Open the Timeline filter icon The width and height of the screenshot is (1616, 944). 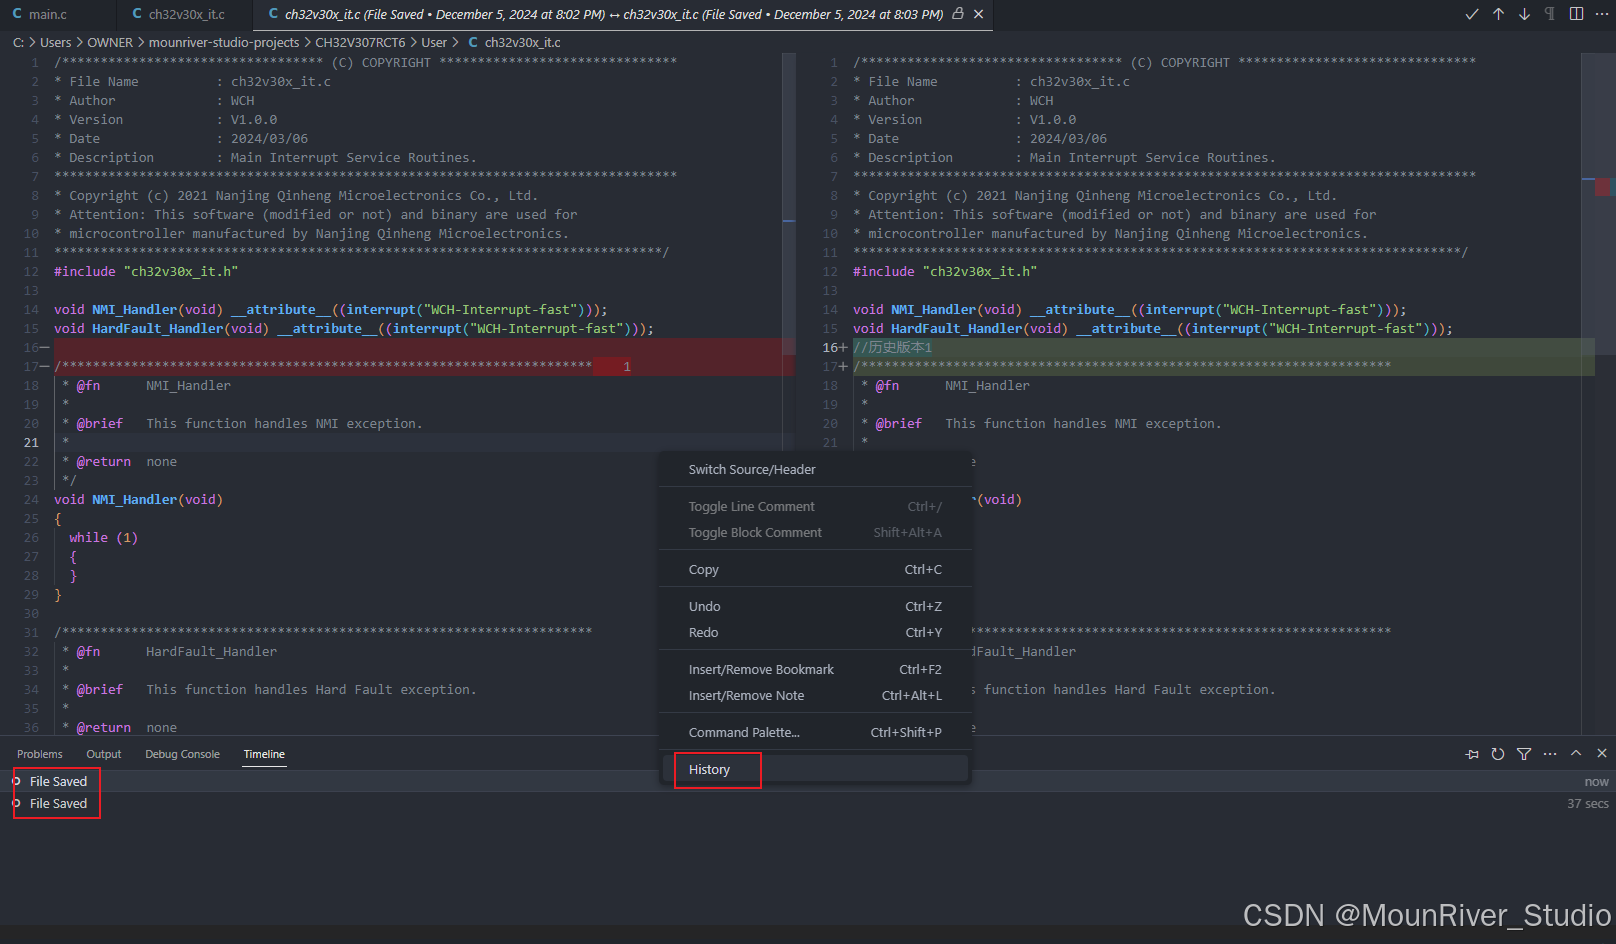point(1524,754)
